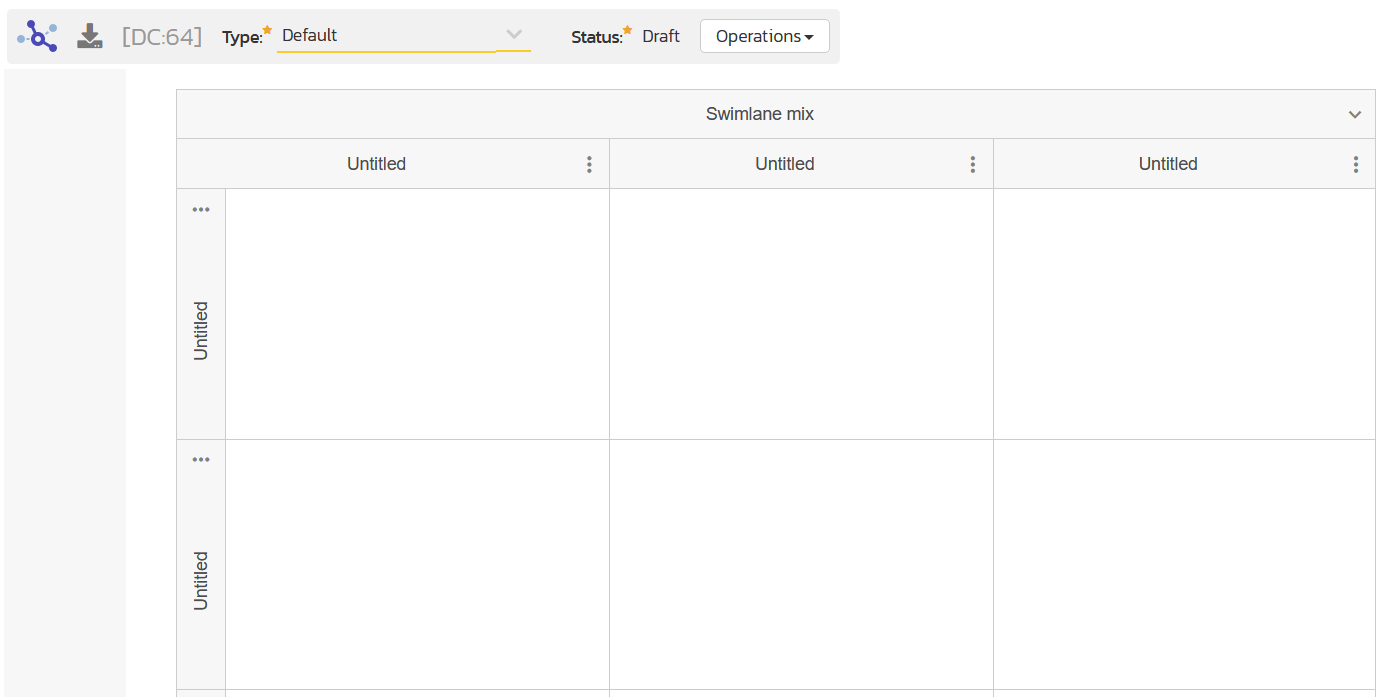Click the top row's vertical Untitled label
1384x697 pixels.
coord(201,331)
